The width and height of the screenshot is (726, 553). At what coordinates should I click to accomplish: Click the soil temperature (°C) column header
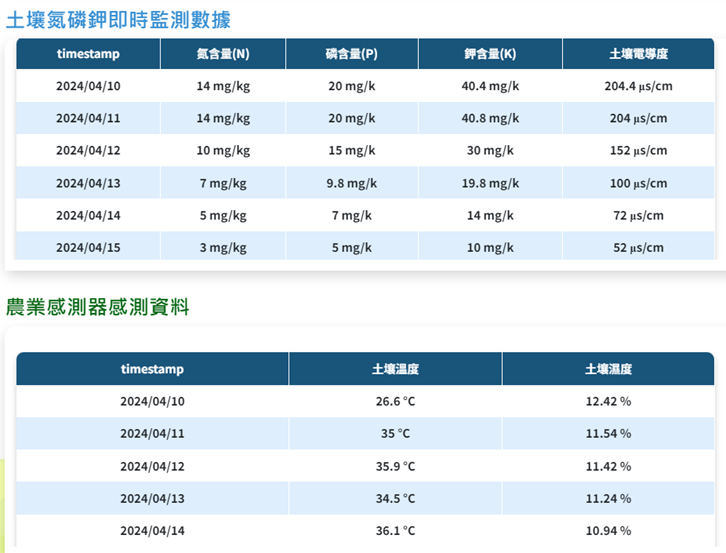(x=395, y=369)
